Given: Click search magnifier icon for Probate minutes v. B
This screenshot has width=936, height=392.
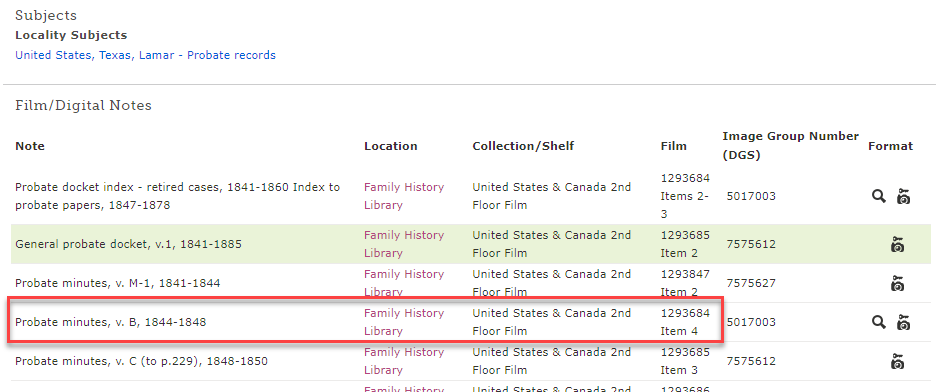Looking at the screenshot, I should pos(878,323).
